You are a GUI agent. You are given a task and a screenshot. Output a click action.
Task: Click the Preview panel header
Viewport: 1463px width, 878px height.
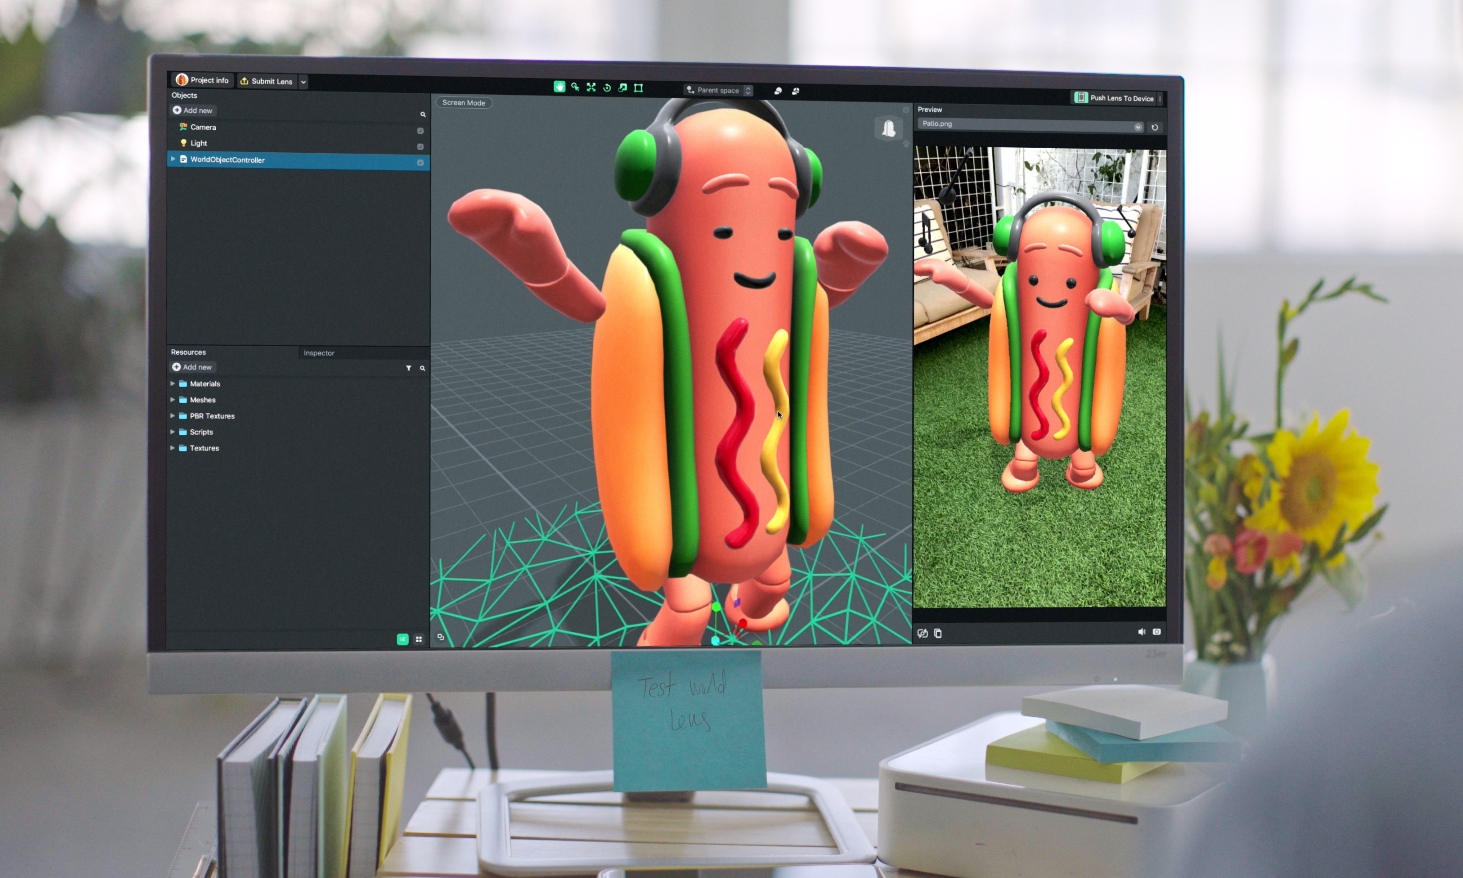930,110
